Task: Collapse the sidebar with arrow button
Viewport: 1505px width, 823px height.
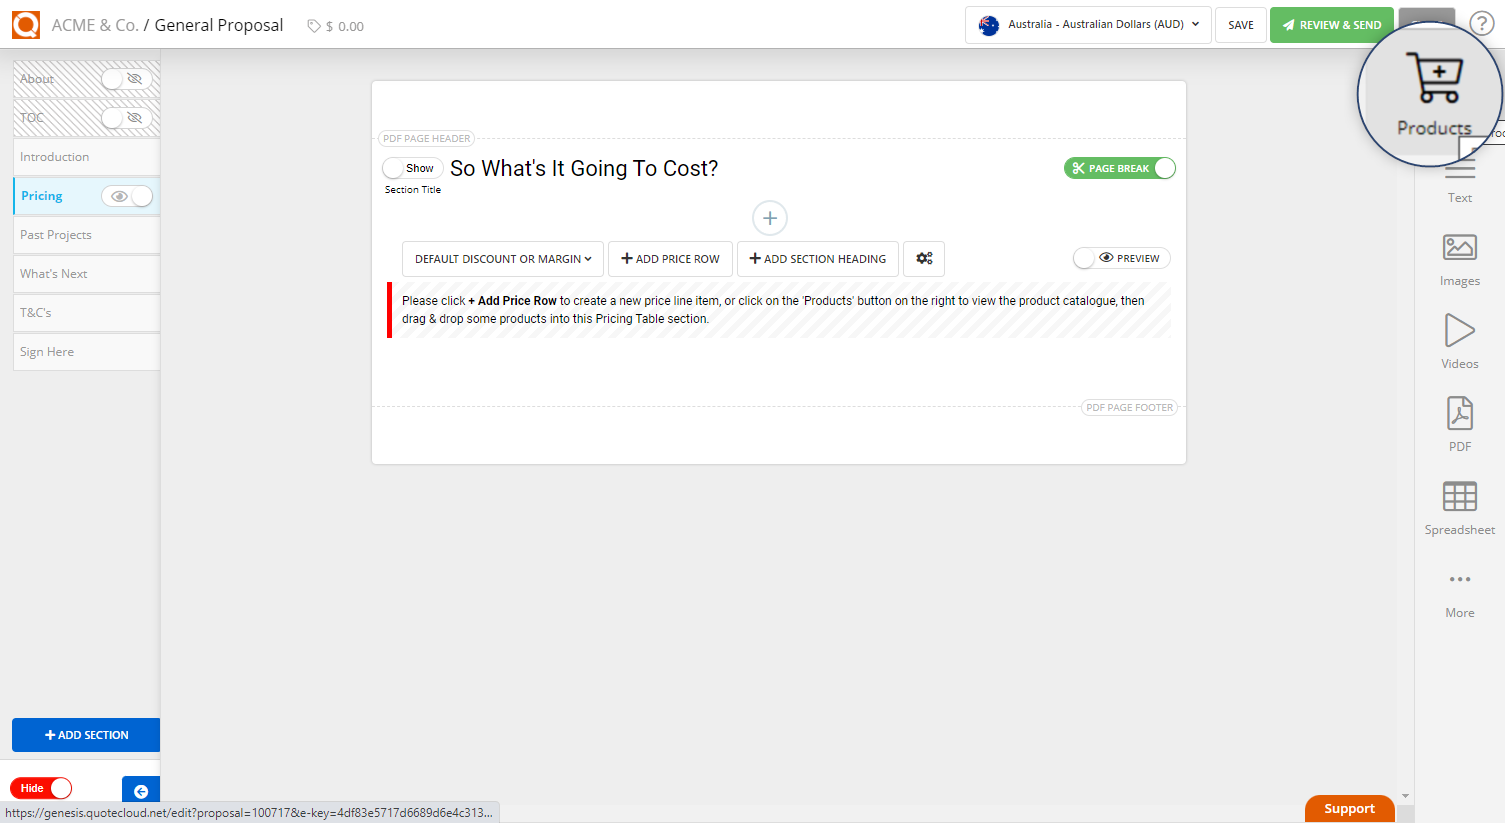Action: coord(141,790)
